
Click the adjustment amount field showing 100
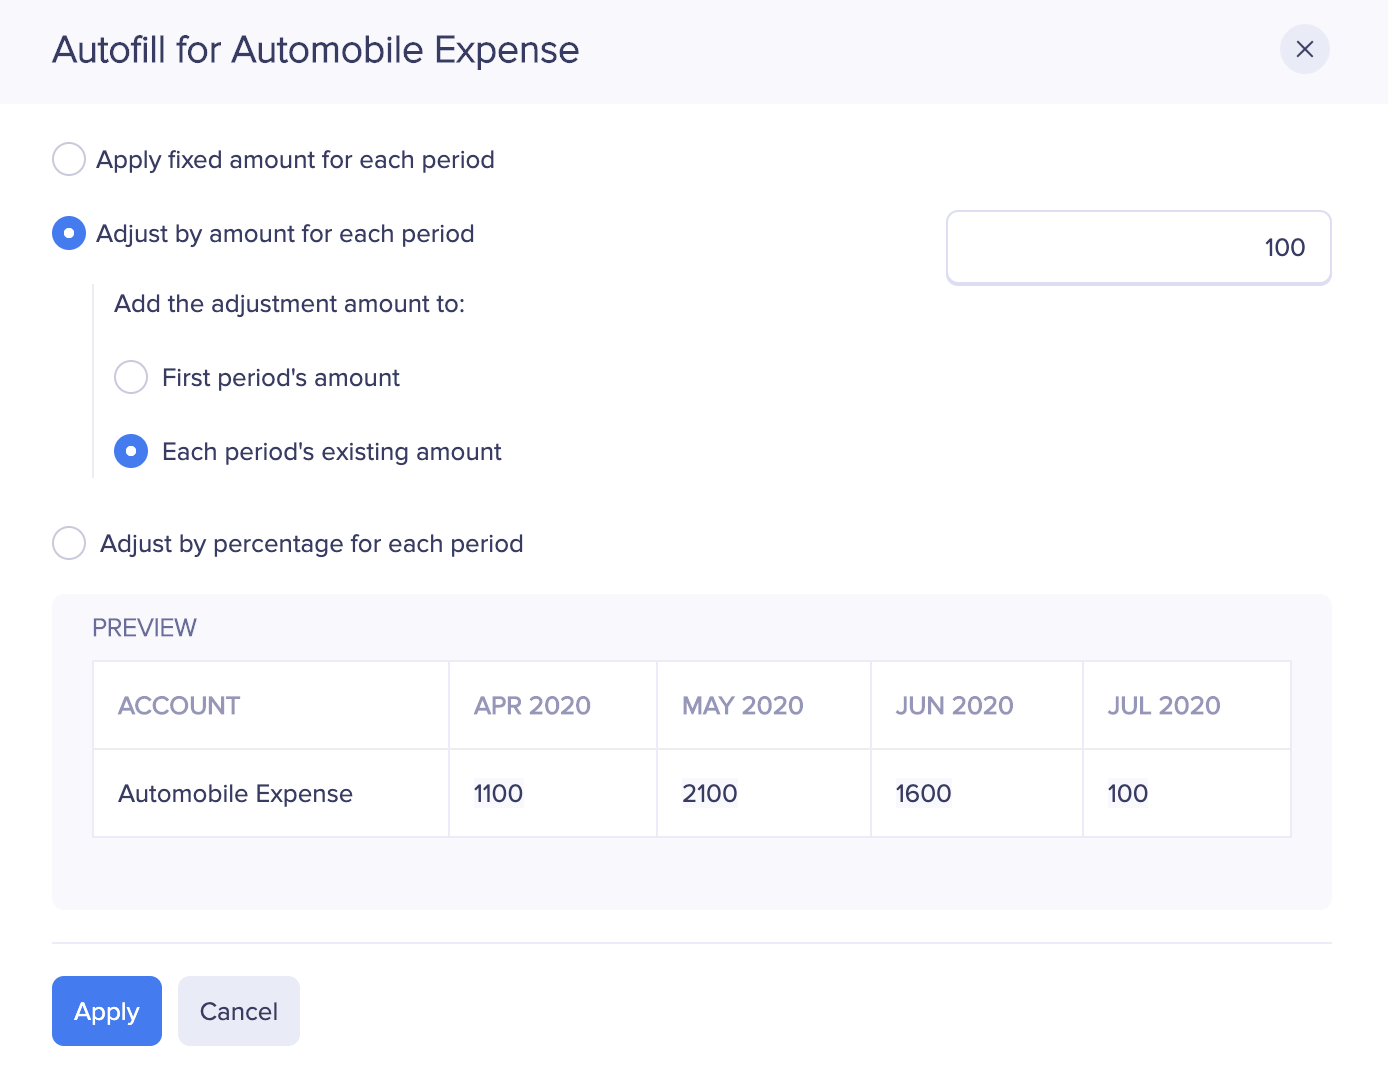point(1138,247)
